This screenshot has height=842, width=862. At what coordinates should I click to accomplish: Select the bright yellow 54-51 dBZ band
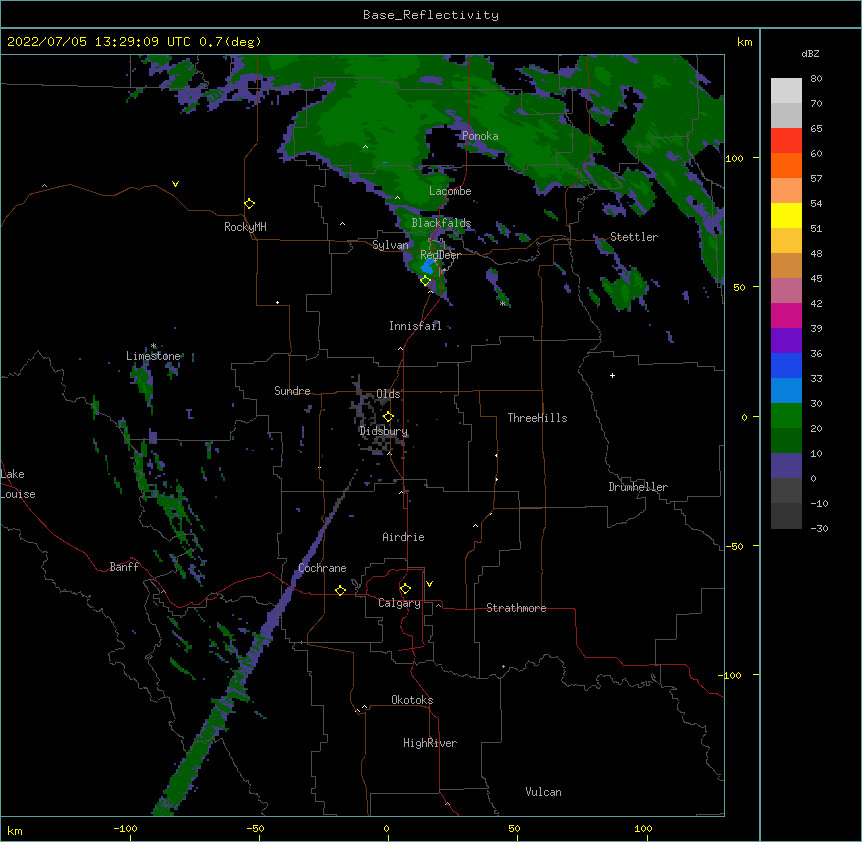786,215
